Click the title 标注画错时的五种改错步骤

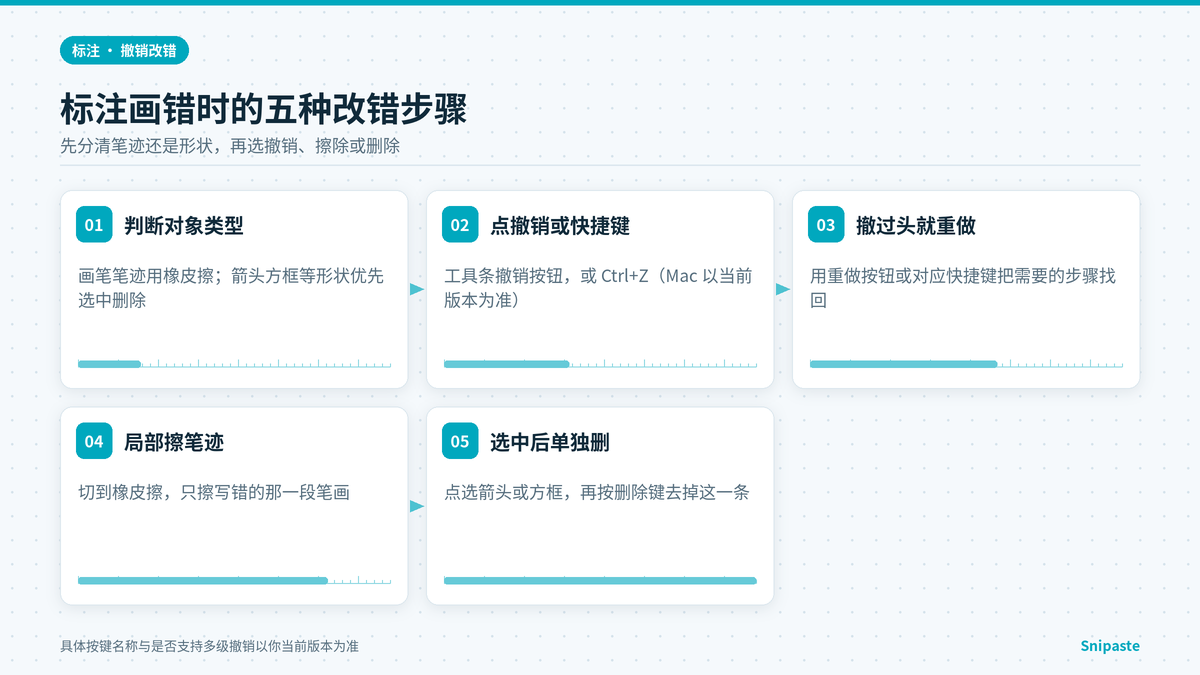click(x=263, y=110)
